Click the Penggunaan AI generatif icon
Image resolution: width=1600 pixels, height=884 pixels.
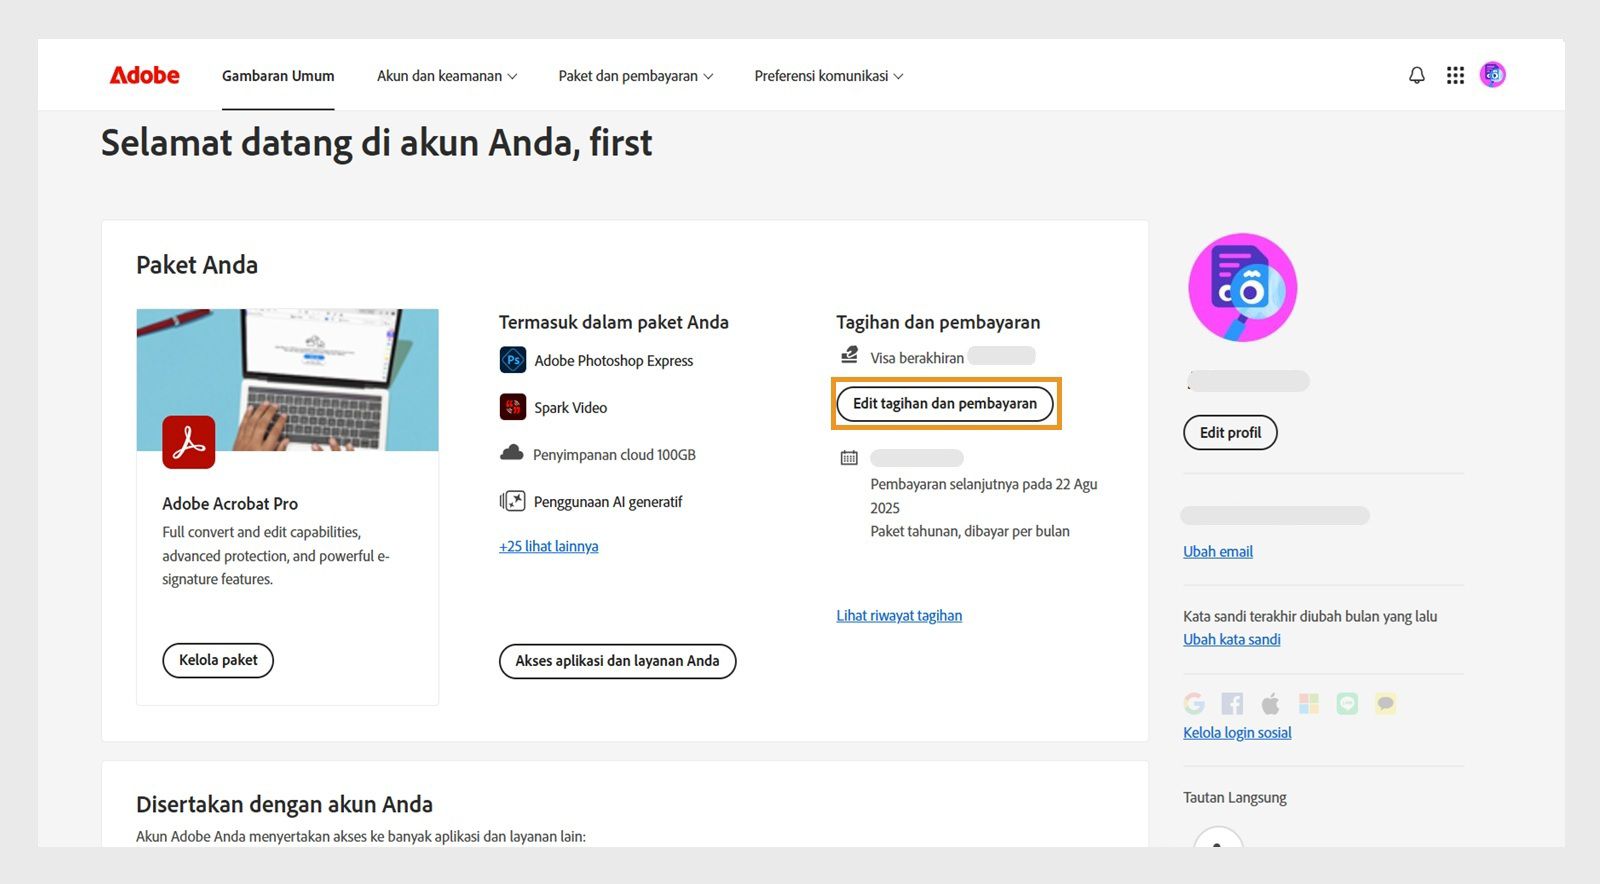(x=512, y=501)
